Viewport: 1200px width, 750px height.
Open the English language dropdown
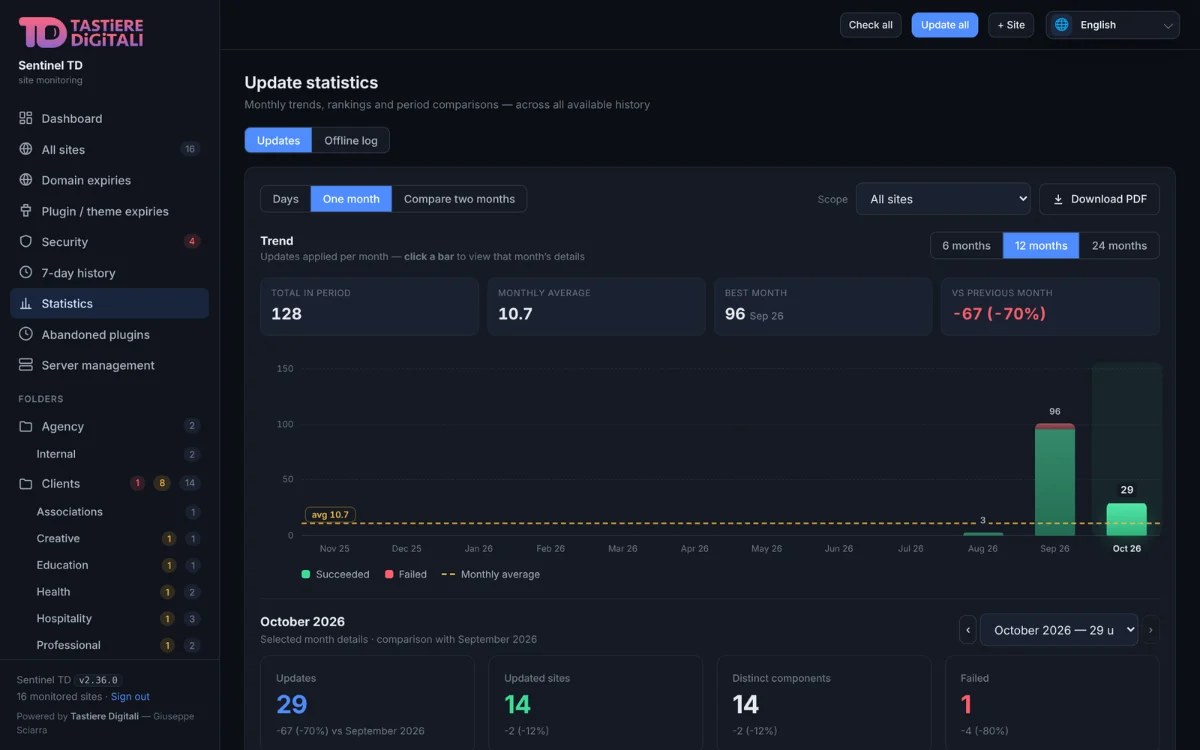pyautogui.click(x=1113, y=25)
